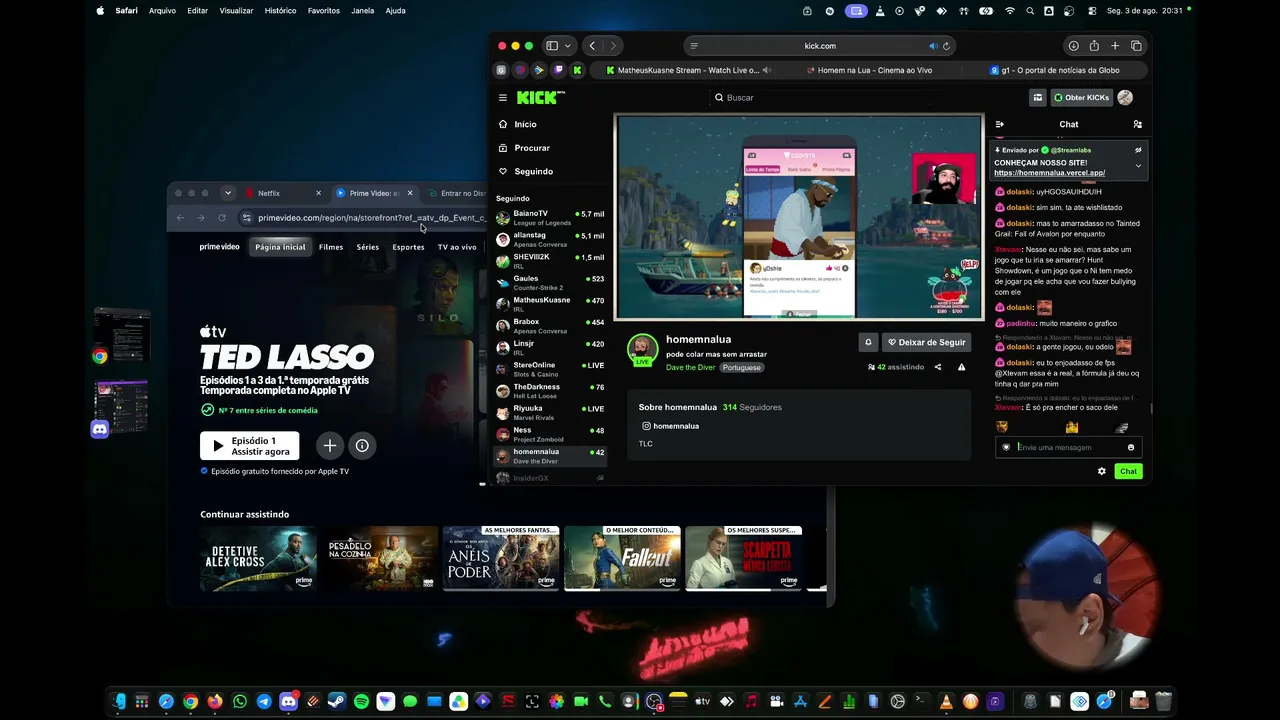Send message with green Chat button
The width and height of the screenshot is (1280, 720).
[x=1128, y=471]
